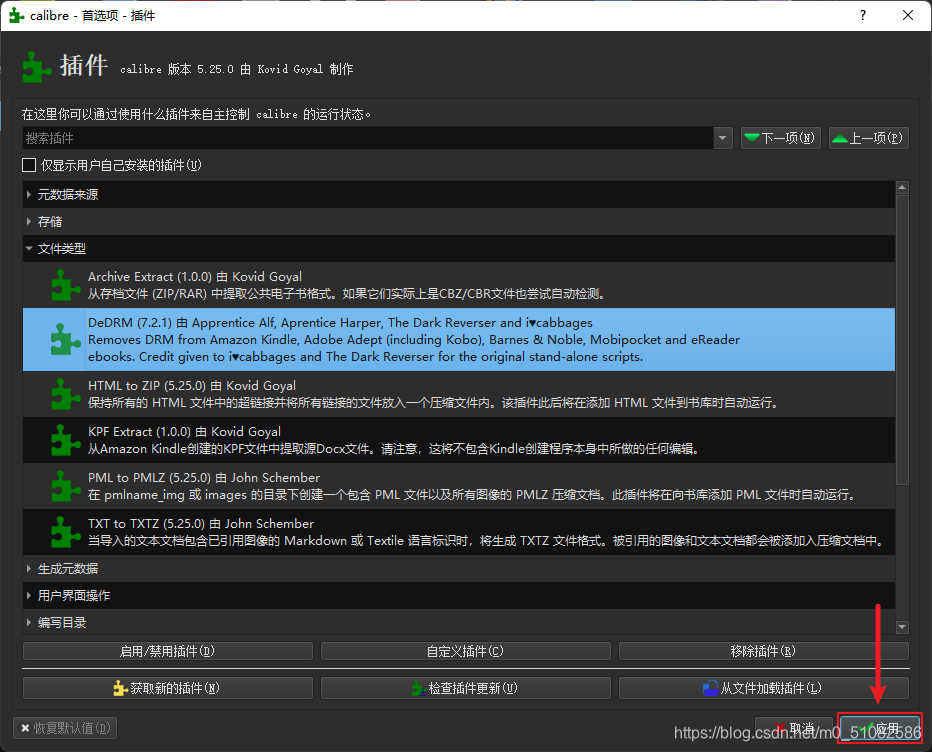Click the plugin list vertical scrollbar thumb
Image resolution: width=932 pixels, height=752 pixels.
pos(902,340)
